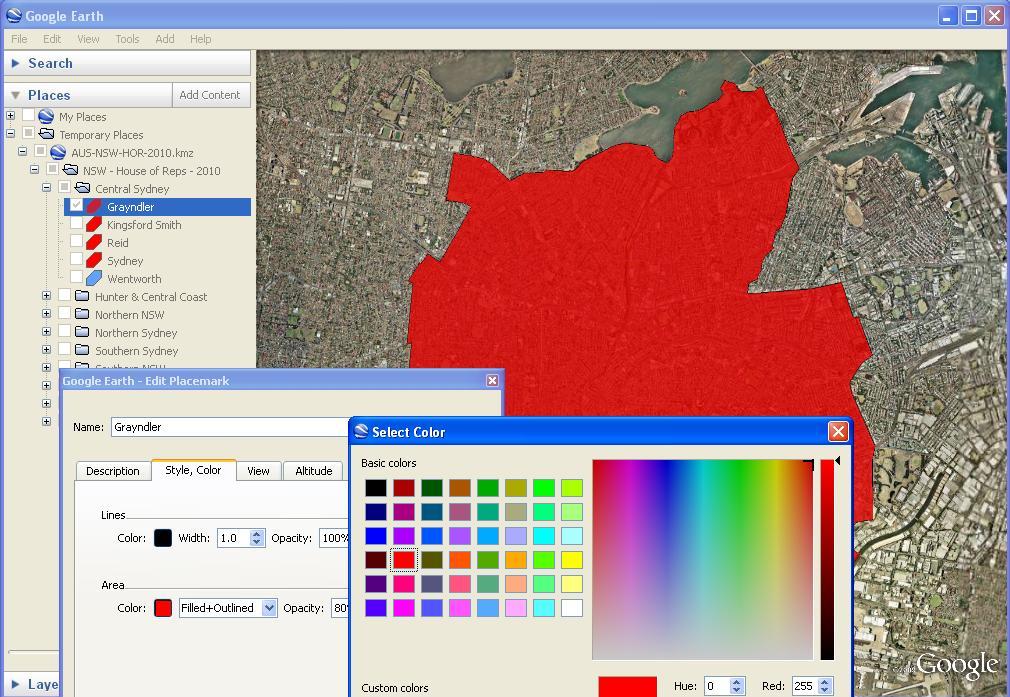Switch to the Description tab
The image size is (1010, 697).
point(113,471)
